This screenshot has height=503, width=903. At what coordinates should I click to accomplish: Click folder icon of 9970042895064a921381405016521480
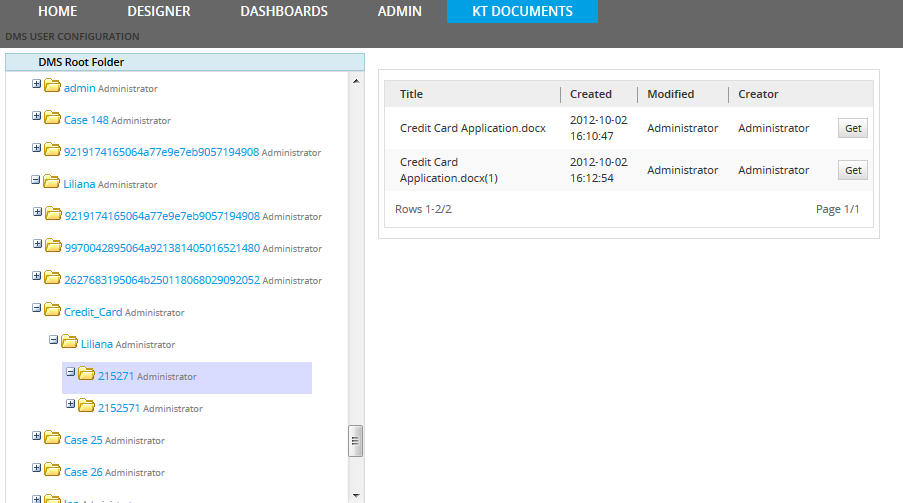tap(52, 247)
